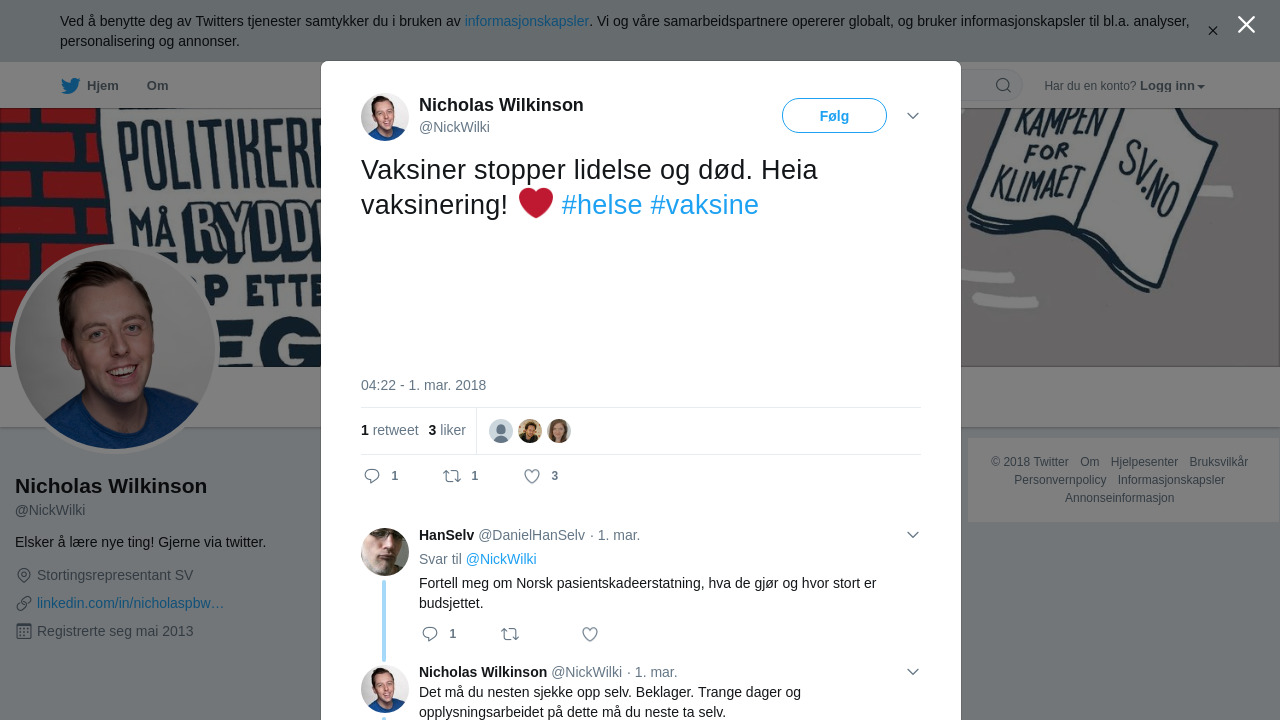Screen dimensions: 1280x720
Task: Open the Logg inn dropdown
Action: pos(1172,86)
